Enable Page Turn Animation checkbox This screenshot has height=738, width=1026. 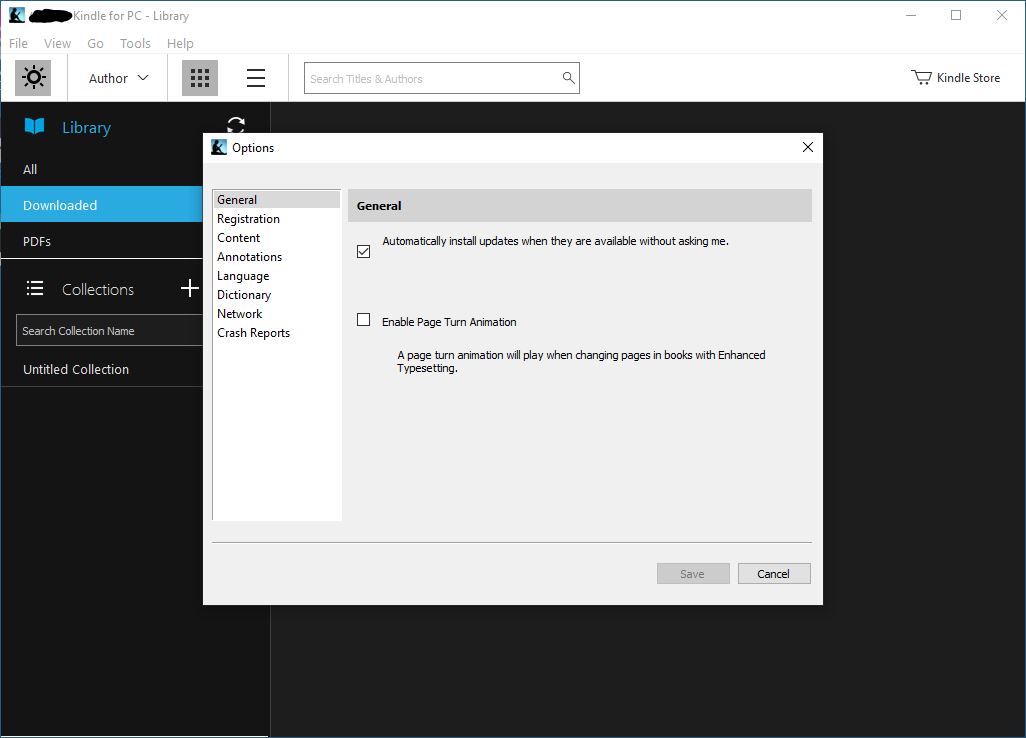363,319
